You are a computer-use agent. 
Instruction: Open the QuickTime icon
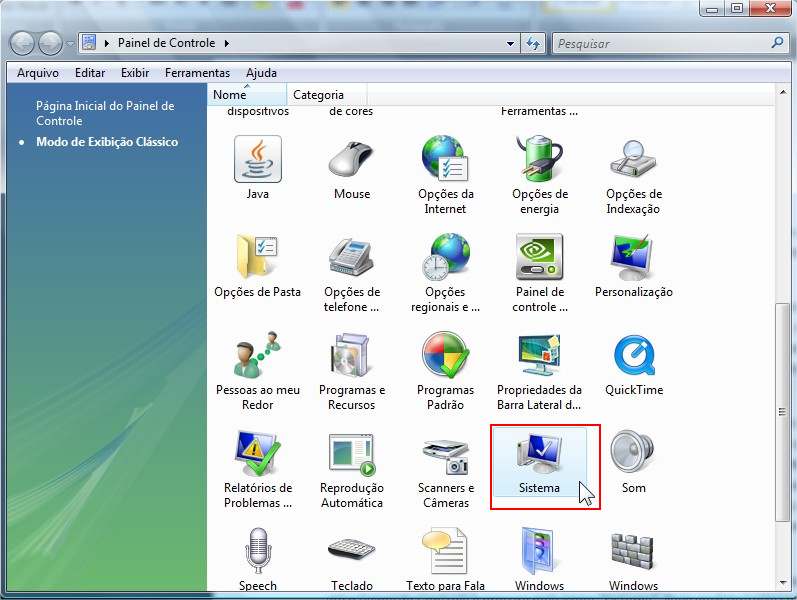coord(633,358)
